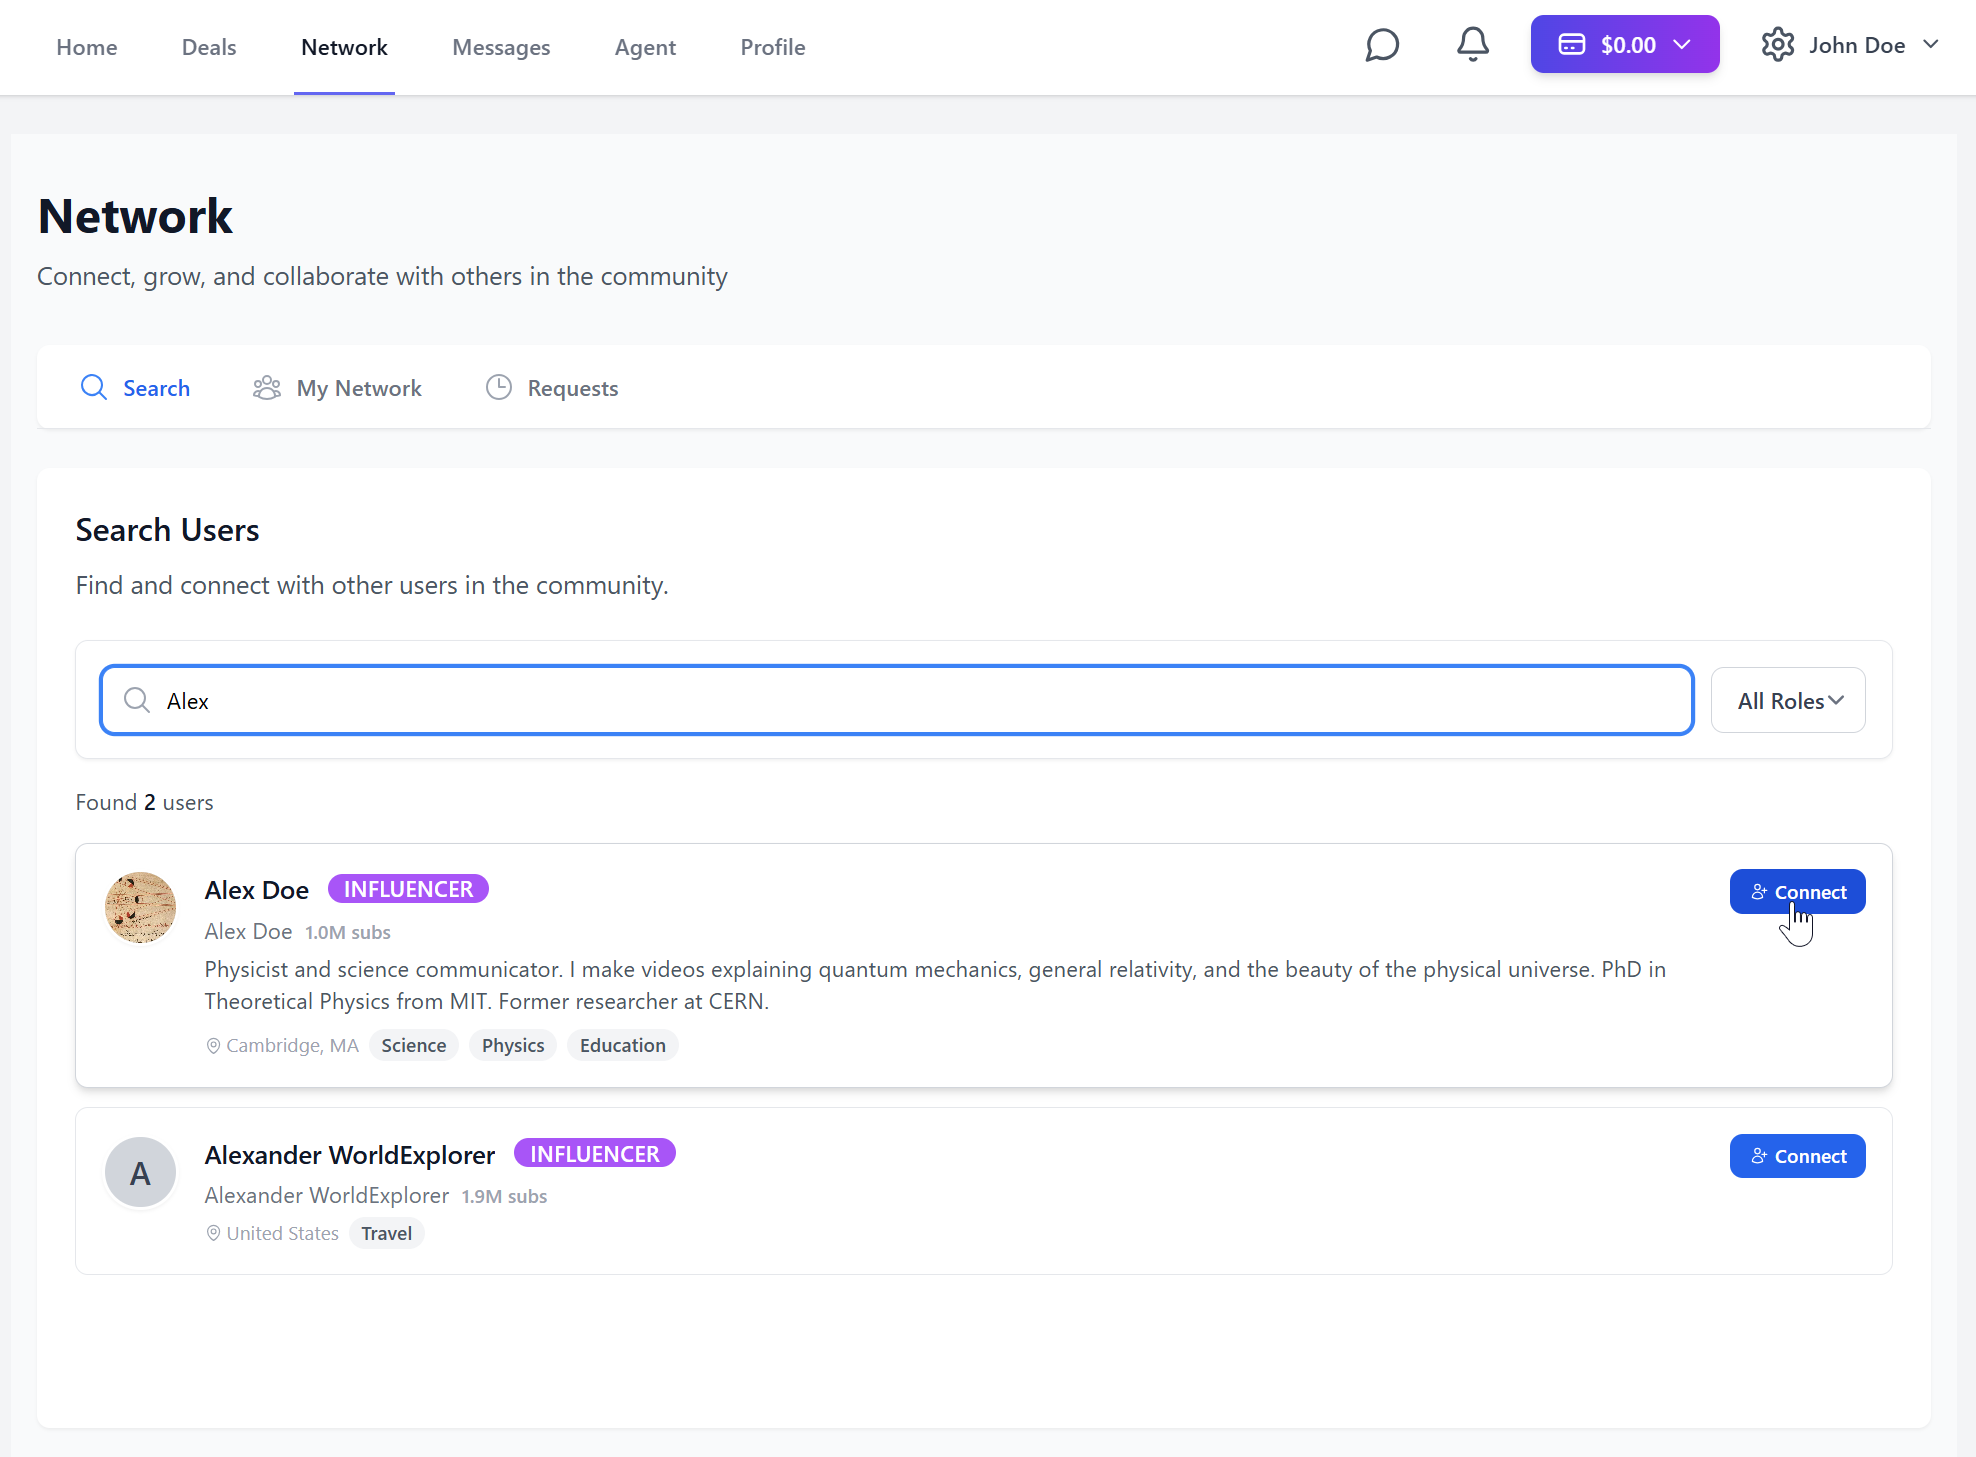Open the Profile nav item

pyautogui.click(x=773, y=47)
